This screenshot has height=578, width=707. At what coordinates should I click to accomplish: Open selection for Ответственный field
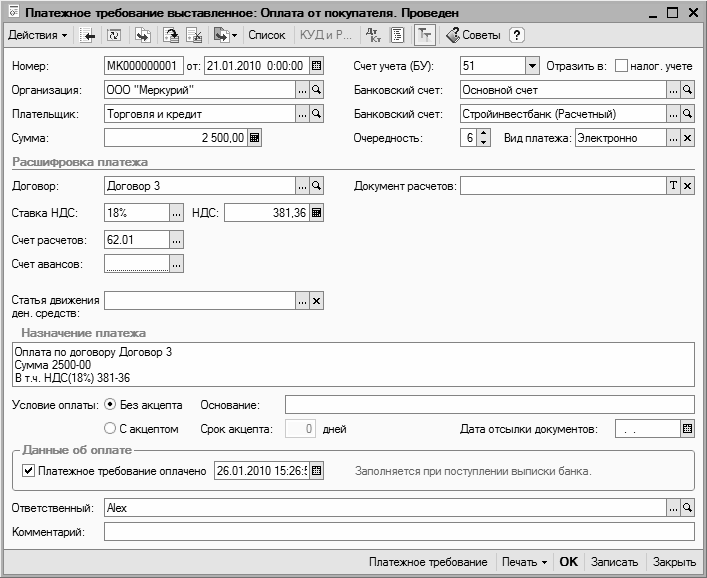tap(673, 508)
